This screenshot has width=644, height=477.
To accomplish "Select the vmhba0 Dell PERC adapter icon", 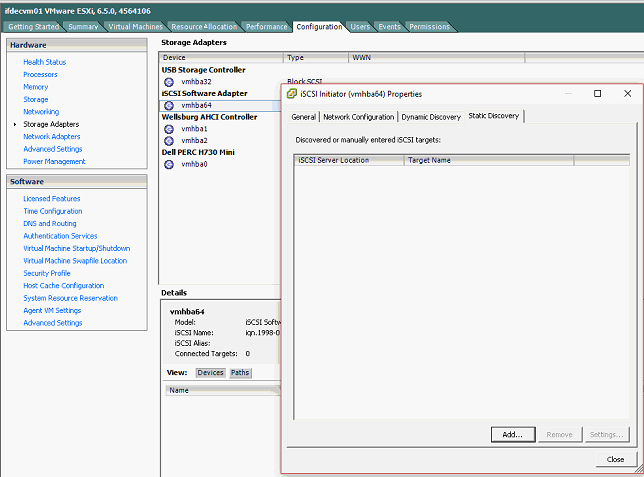I will click(169, 164).
